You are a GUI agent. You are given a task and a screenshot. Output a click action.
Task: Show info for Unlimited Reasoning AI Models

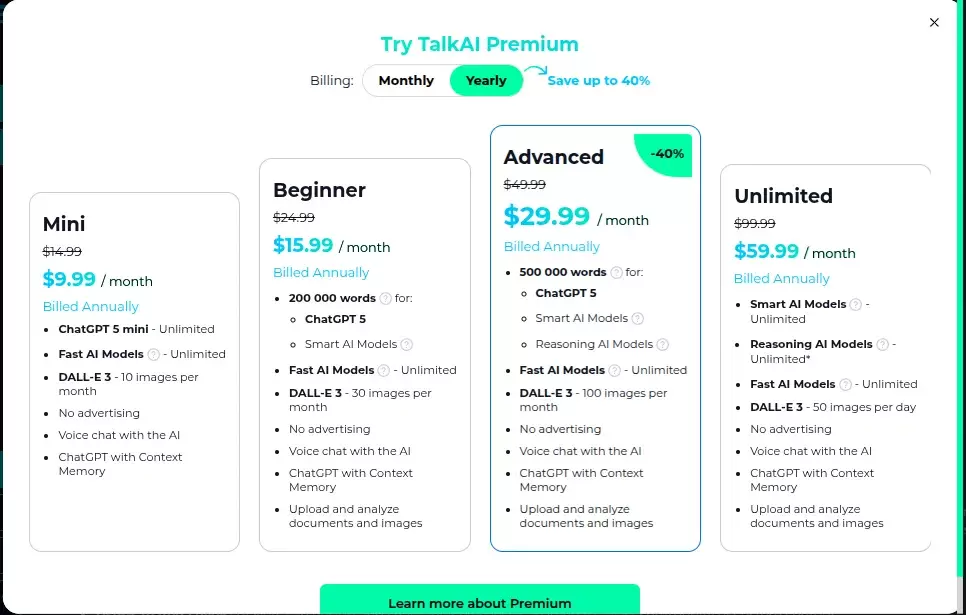click(x=882, y=344)
